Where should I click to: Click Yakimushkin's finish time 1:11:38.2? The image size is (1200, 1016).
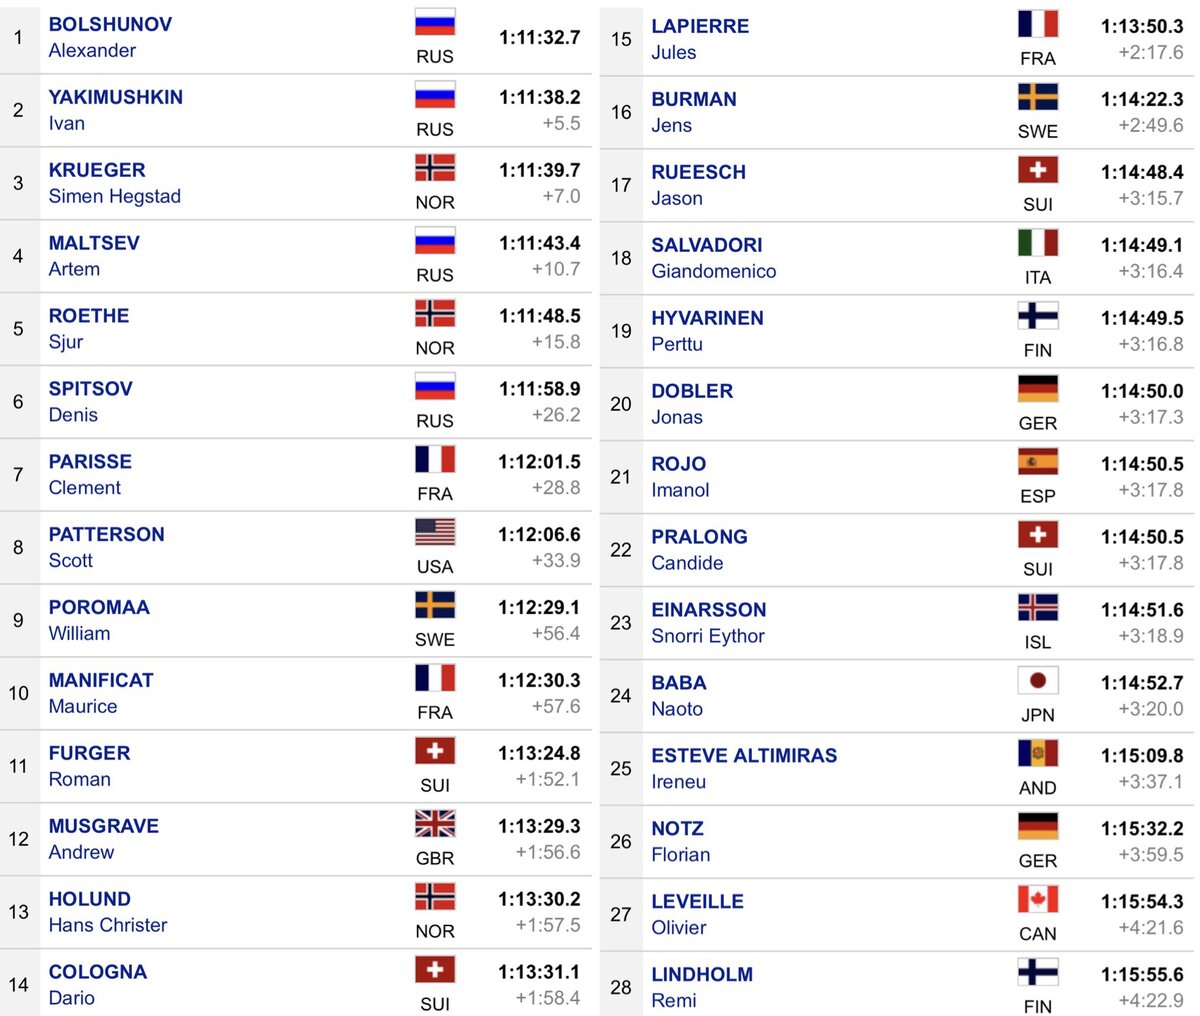point(539,97)
